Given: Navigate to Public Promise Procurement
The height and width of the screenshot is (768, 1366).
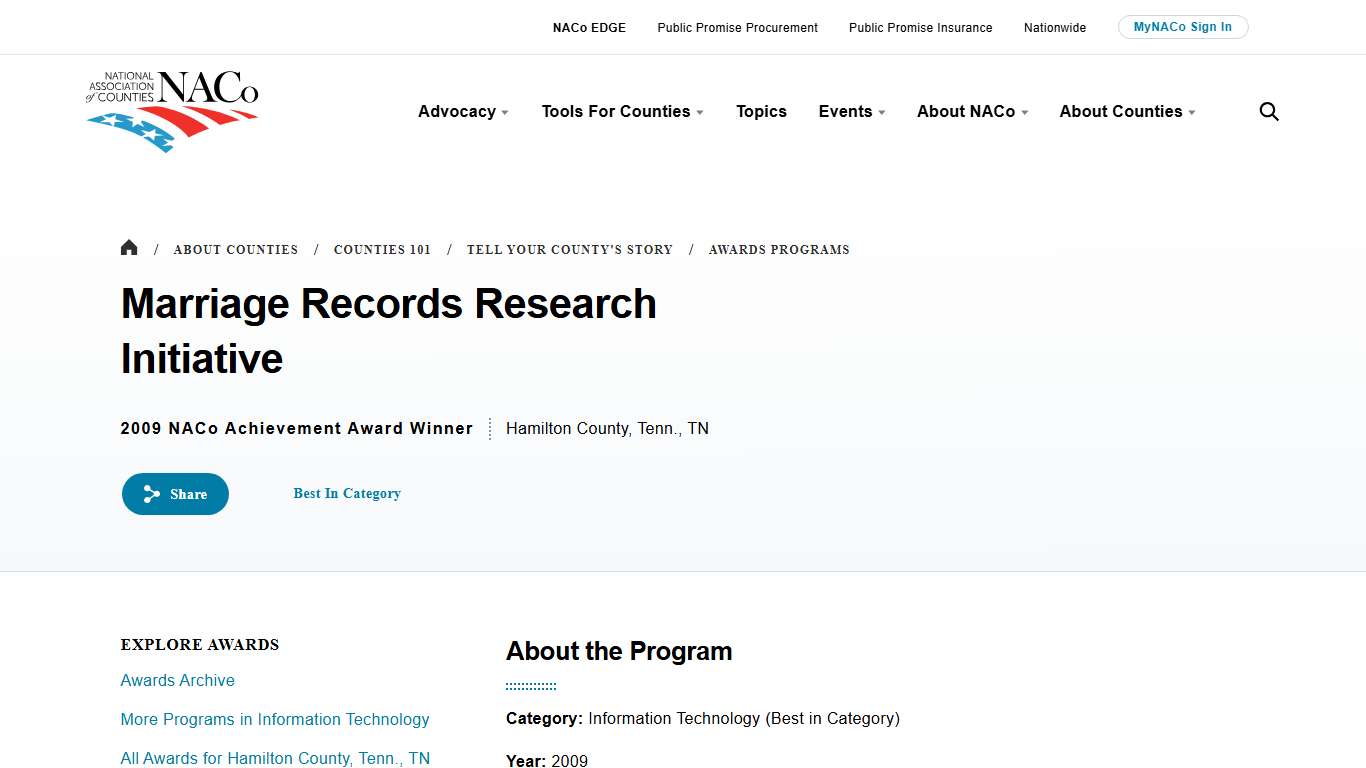Looking at the screenshot, I should click(x=737, y=27).
